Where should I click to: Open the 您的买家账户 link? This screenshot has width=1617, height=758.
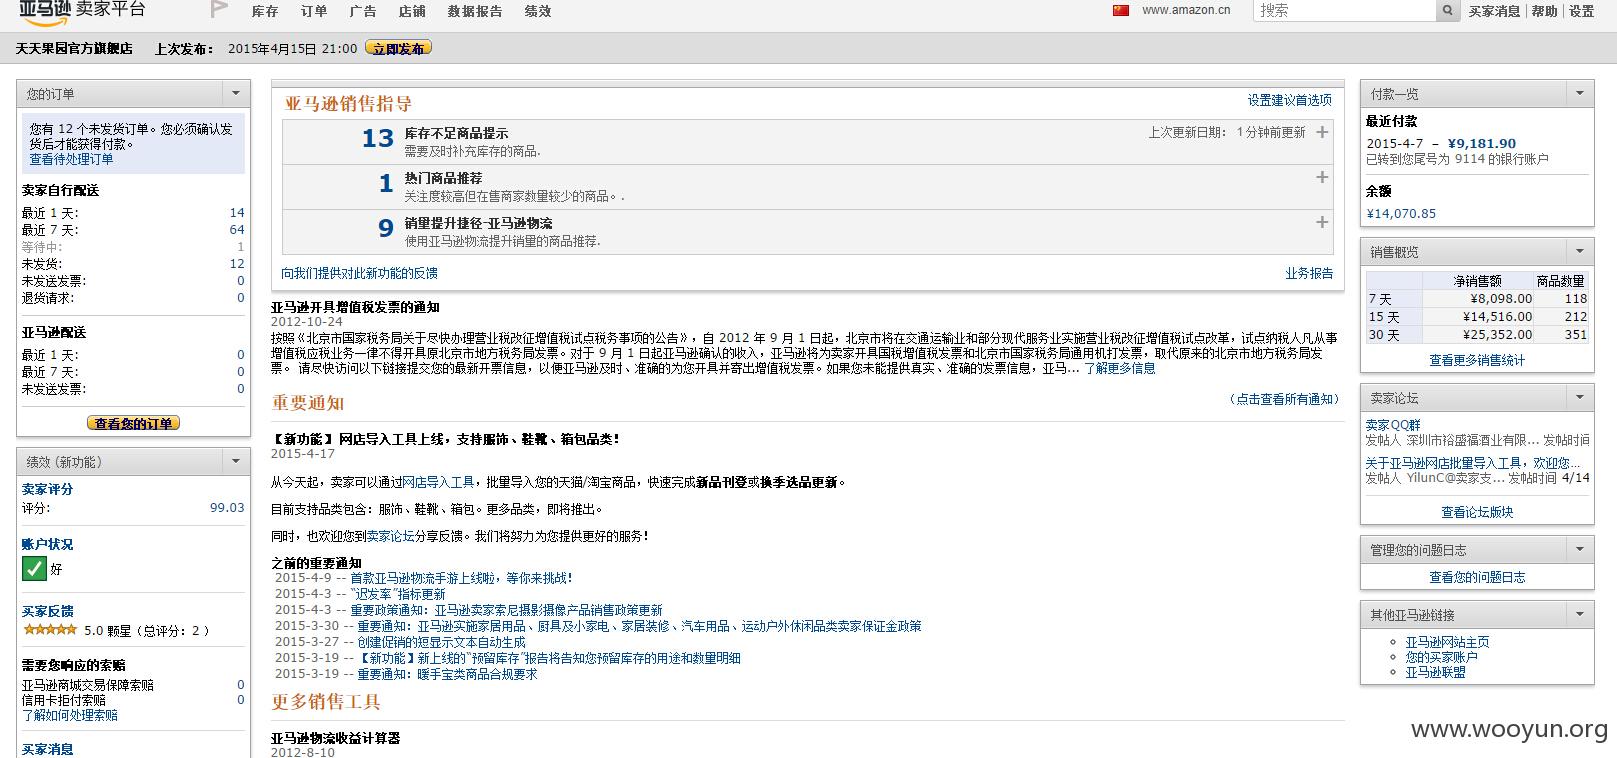[x=1441, y=657]
